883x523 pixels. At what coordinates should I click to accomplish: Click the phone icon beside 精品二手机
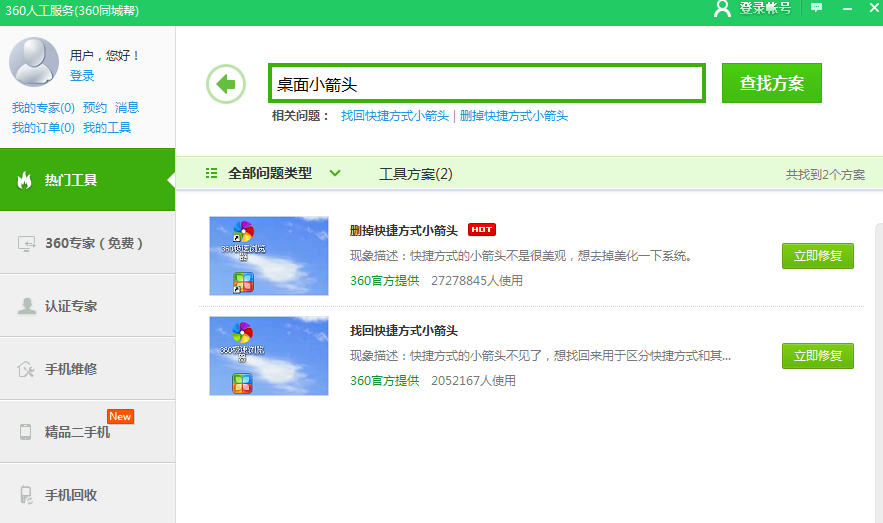coord(26,432)
